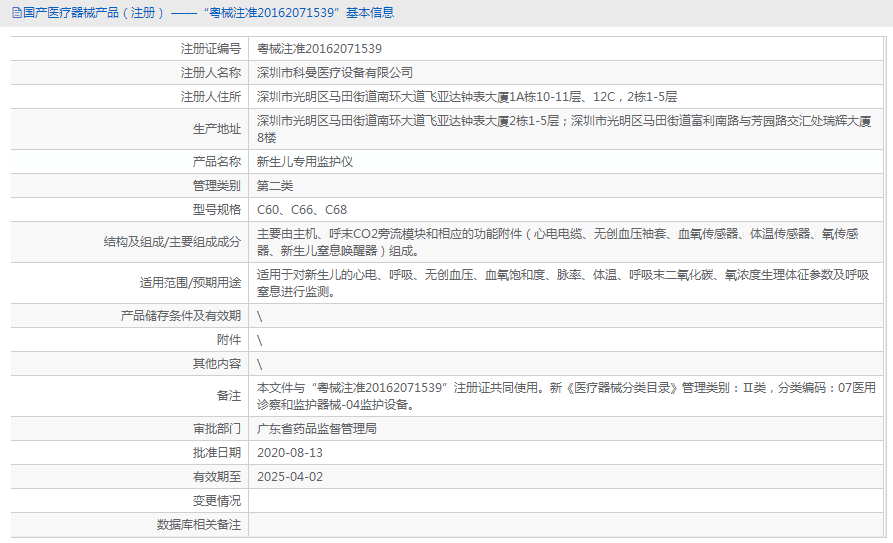Click the 产品名称 label
The width and height of the screenshot is (893, 543).
click(x=217, y=162)
